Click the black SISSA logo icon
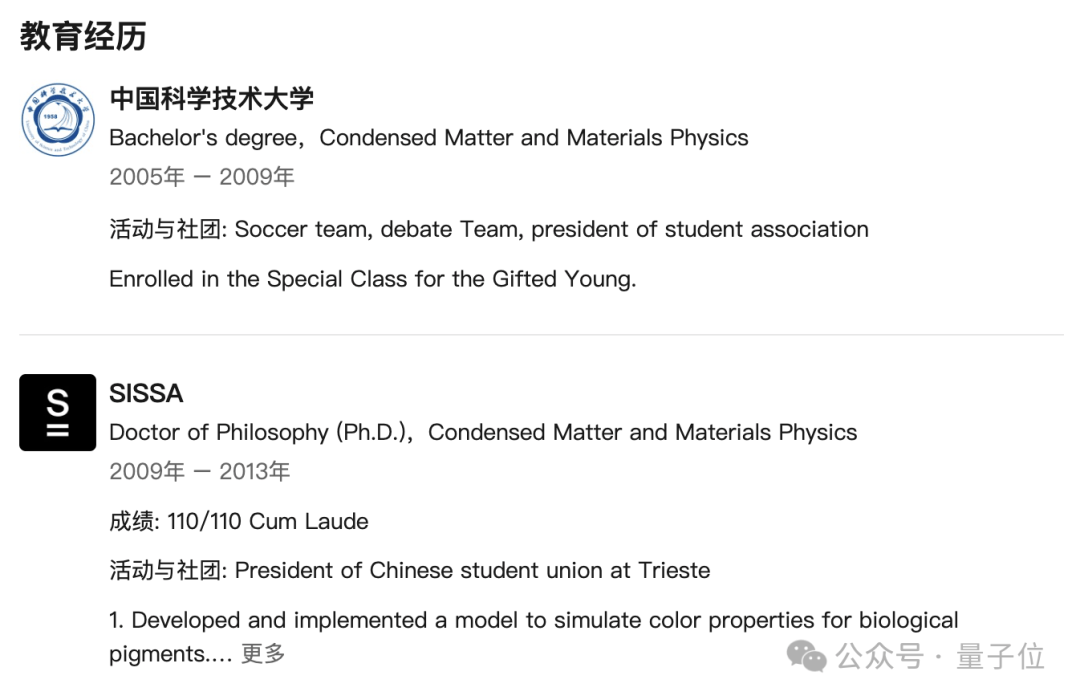1080x700 pixels. (58, 412)
